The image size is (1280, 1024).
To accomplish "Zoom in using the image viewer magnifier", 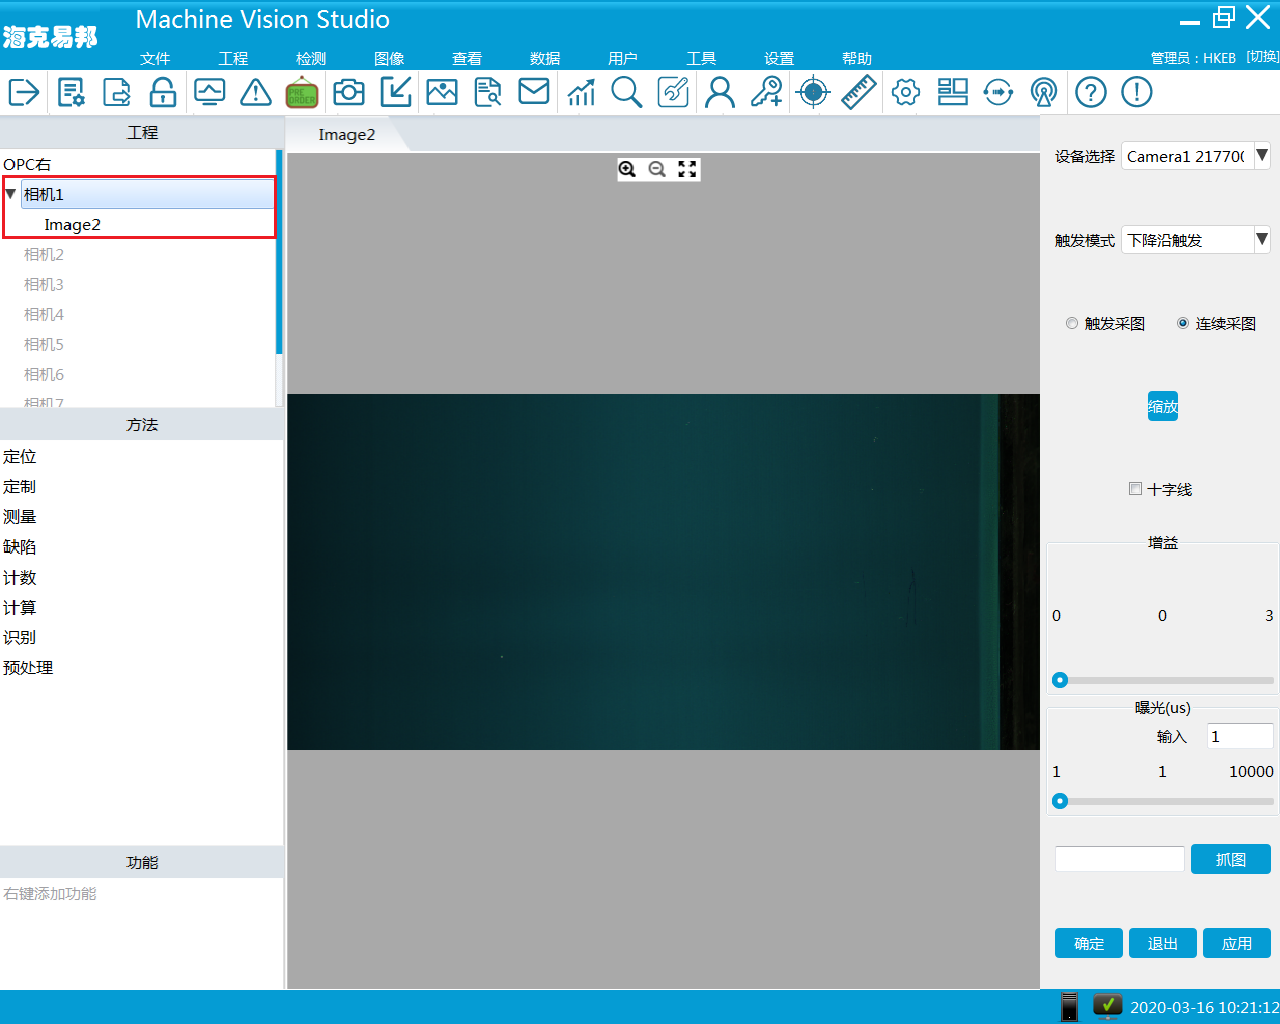I will 627,169.
